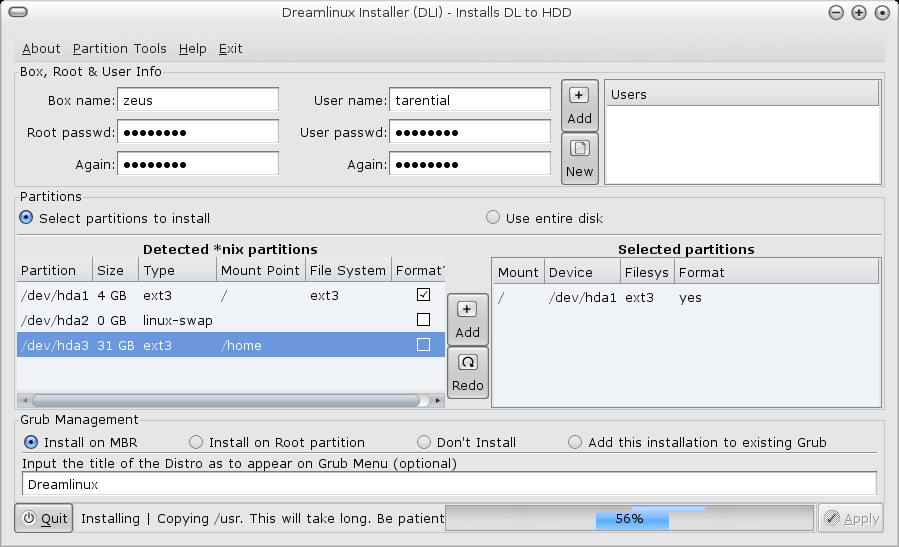This screenshot has height=547, width=899.
Task: Focus the Grub distro title field
Action: pos(449,484)
